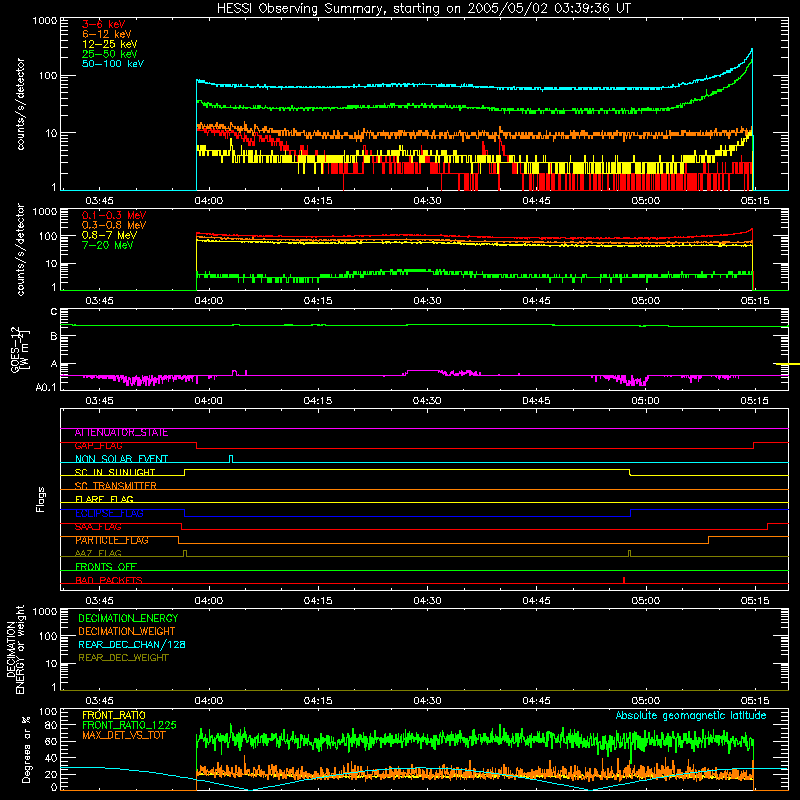Screen dimensions: 800x800
Task: Click the top plot counts/s/detector axis title
Action: tap(20, 104)
